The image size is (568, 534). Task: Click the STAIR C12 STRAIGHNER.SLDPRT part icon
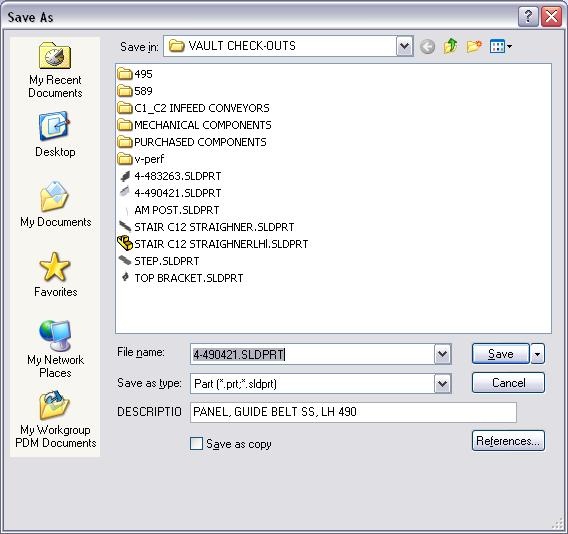125,227
